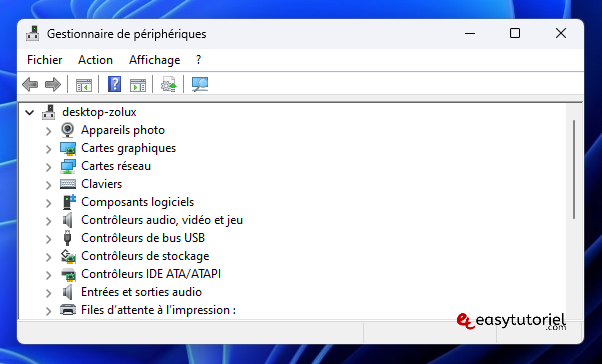Select Entrées et sorties audio label
602x364 pixels.
click(141, 292)
